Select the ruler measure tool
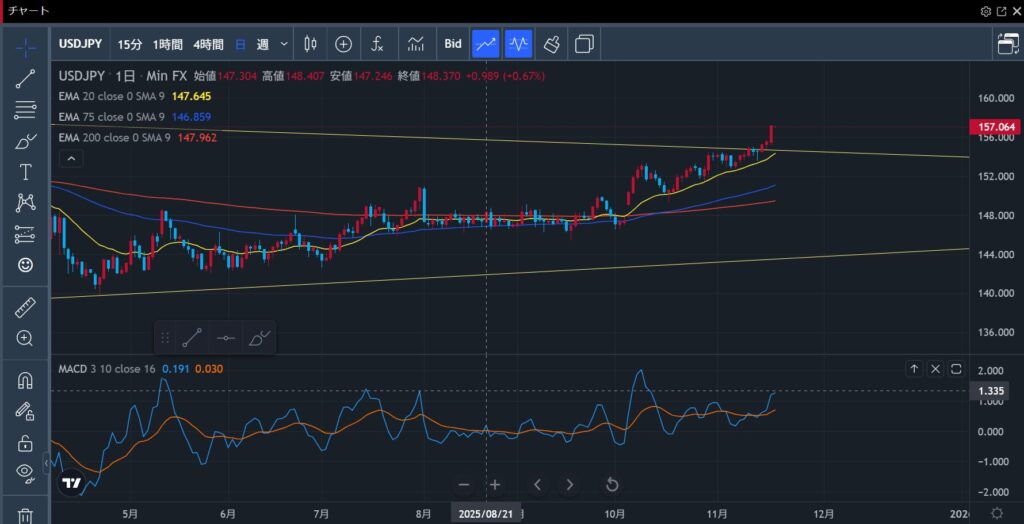 25,308
